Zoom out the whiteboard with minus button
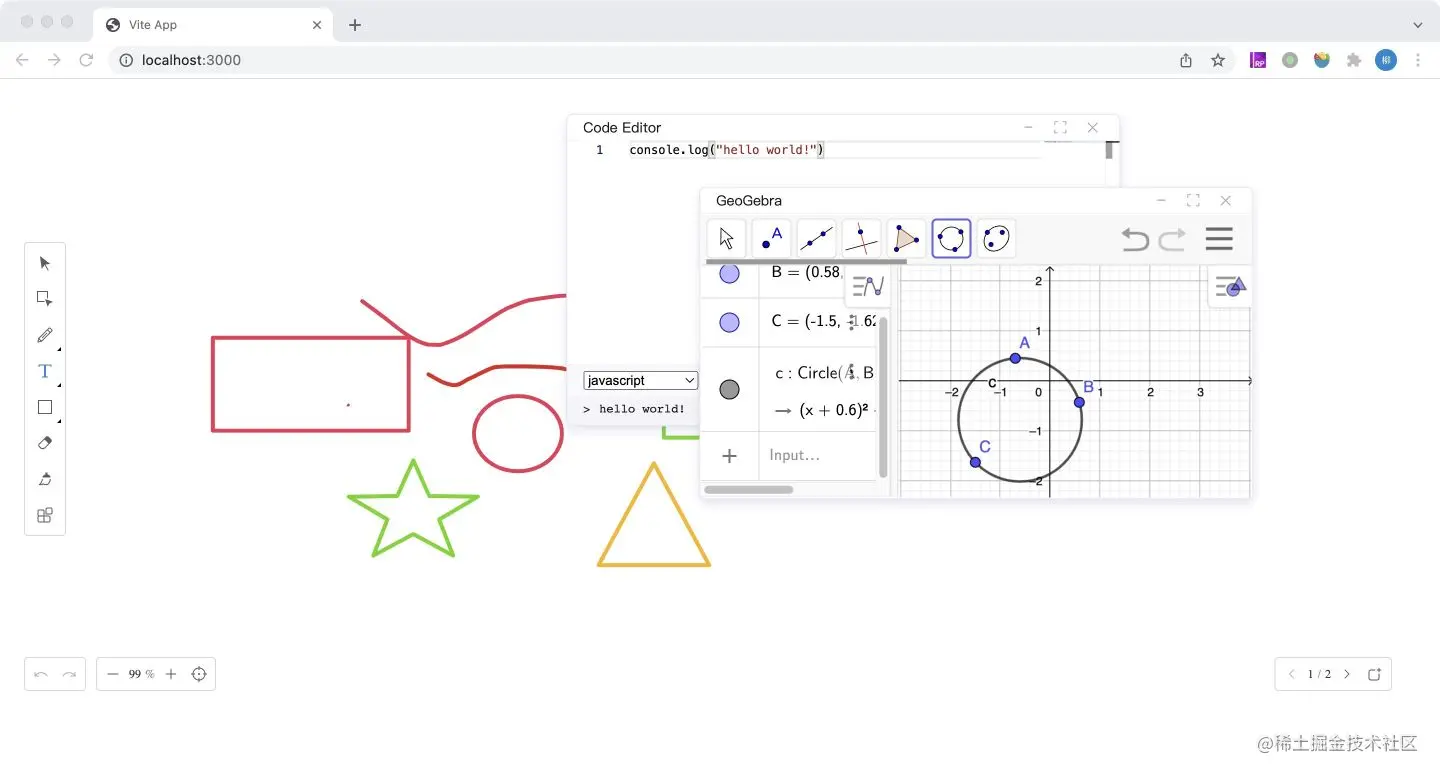 coord(113,674)
